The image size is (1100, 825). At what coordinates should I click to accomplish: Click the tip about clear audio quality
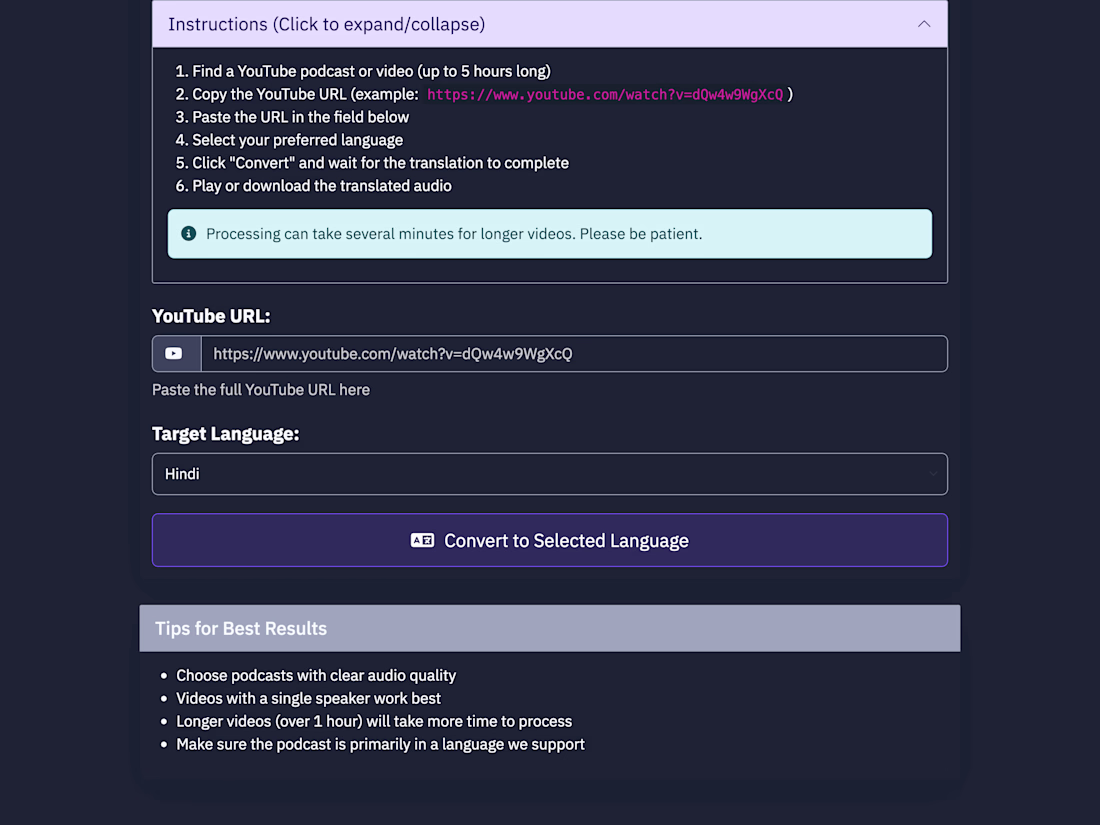click(316, 676)
